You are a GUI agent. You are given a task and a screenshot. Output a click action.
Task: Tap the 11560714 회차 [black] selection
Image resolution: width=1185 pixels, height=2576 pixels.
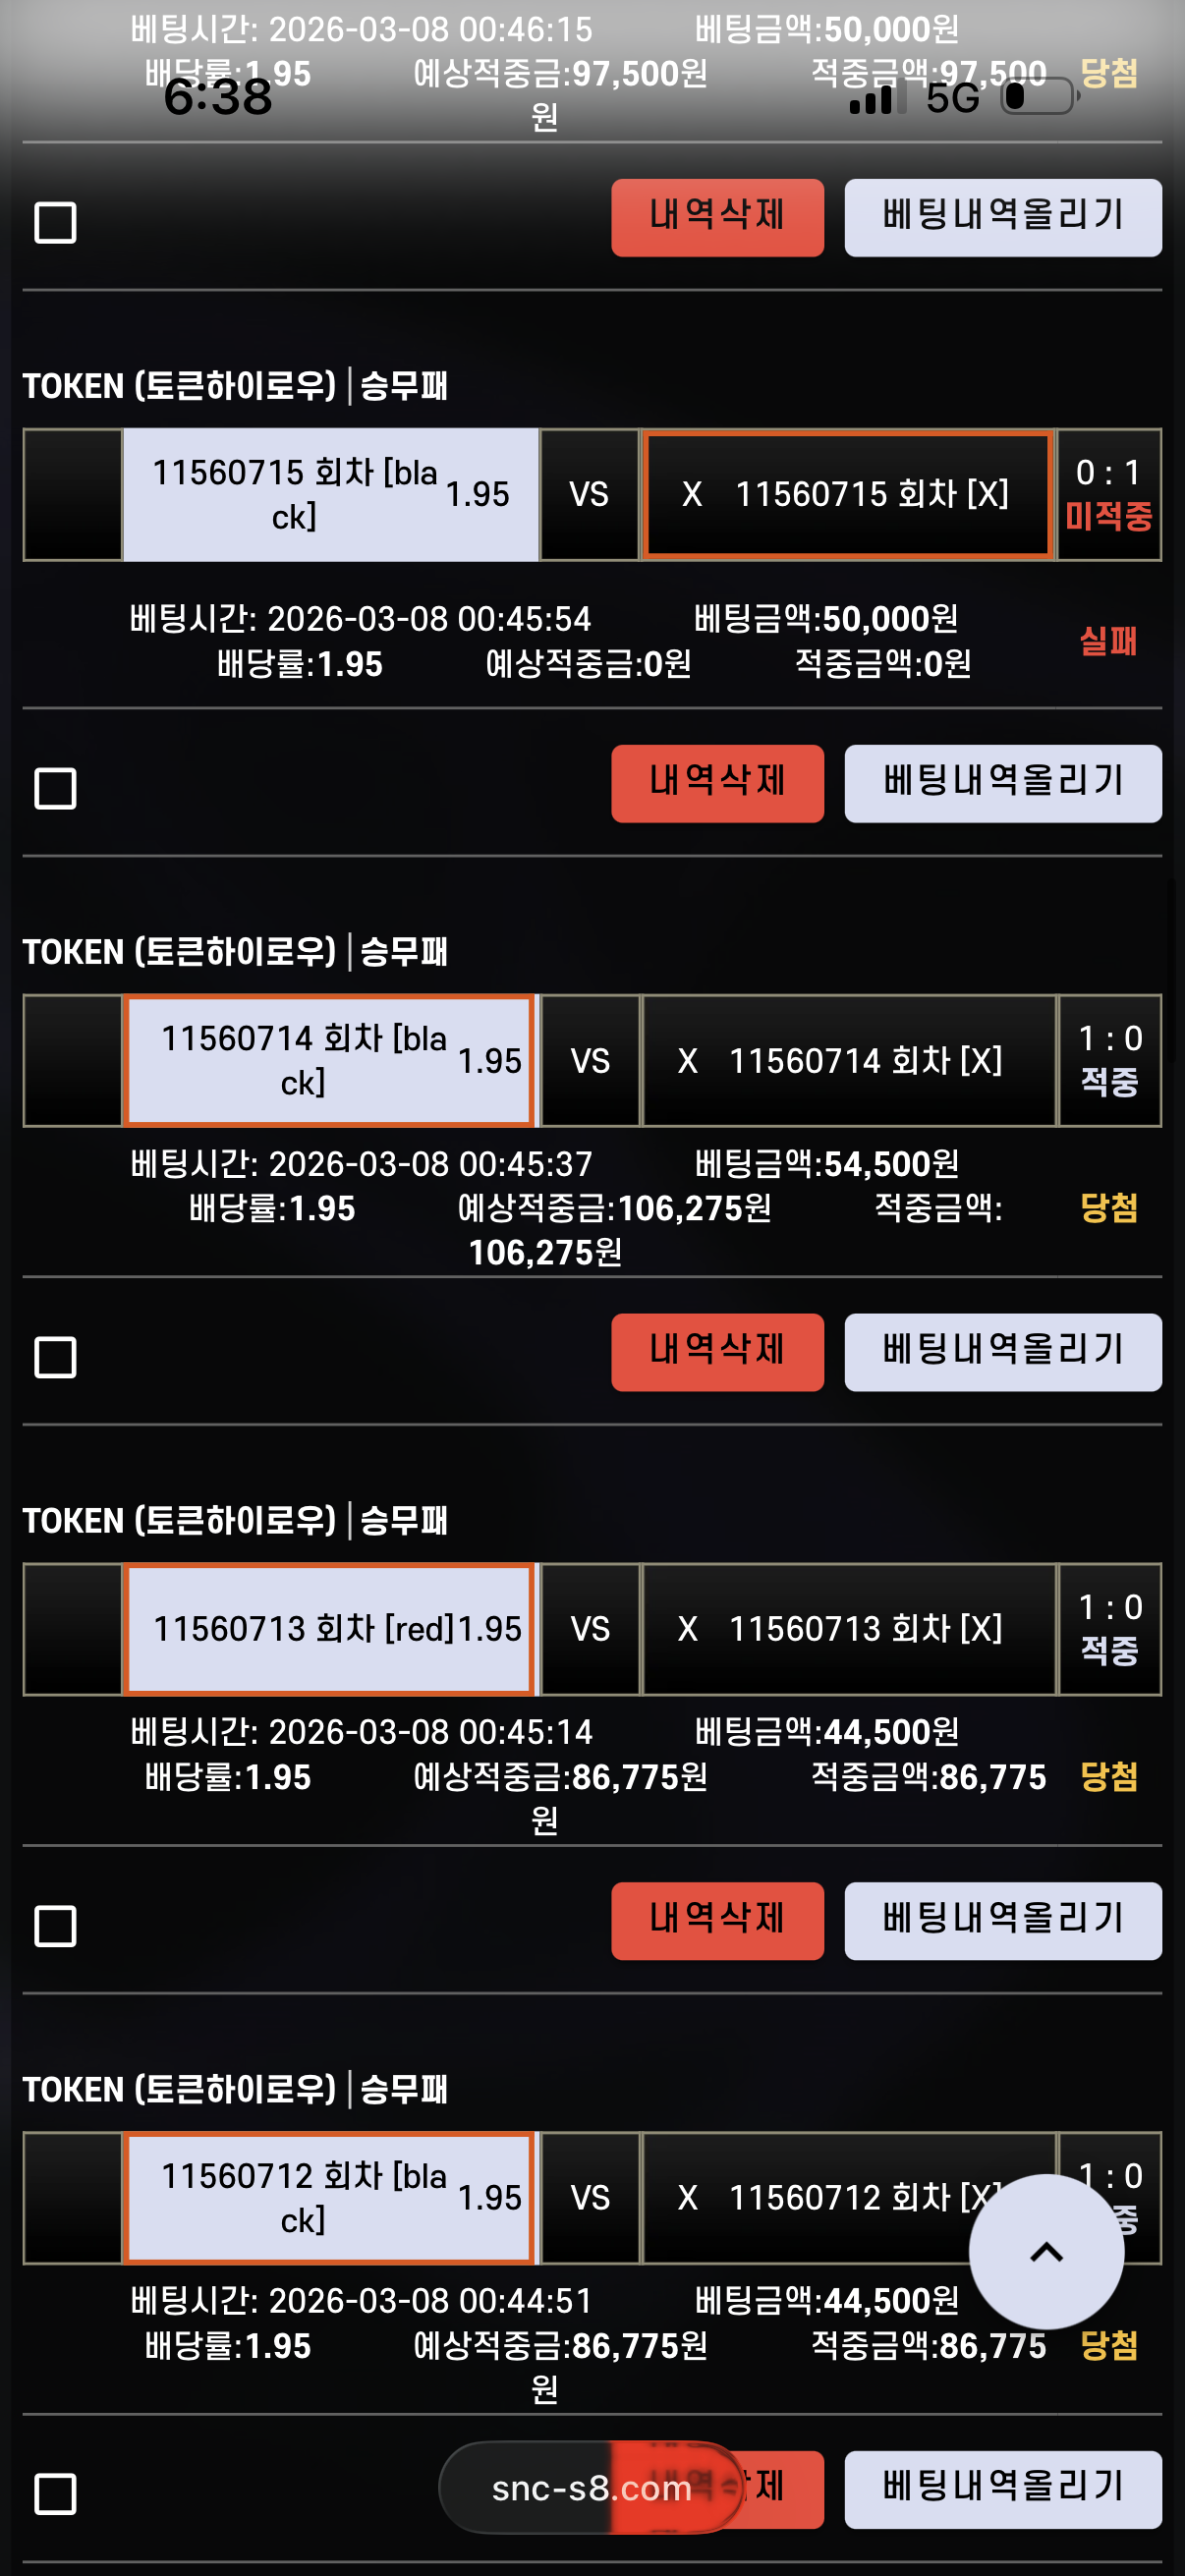pos(330,1060)
